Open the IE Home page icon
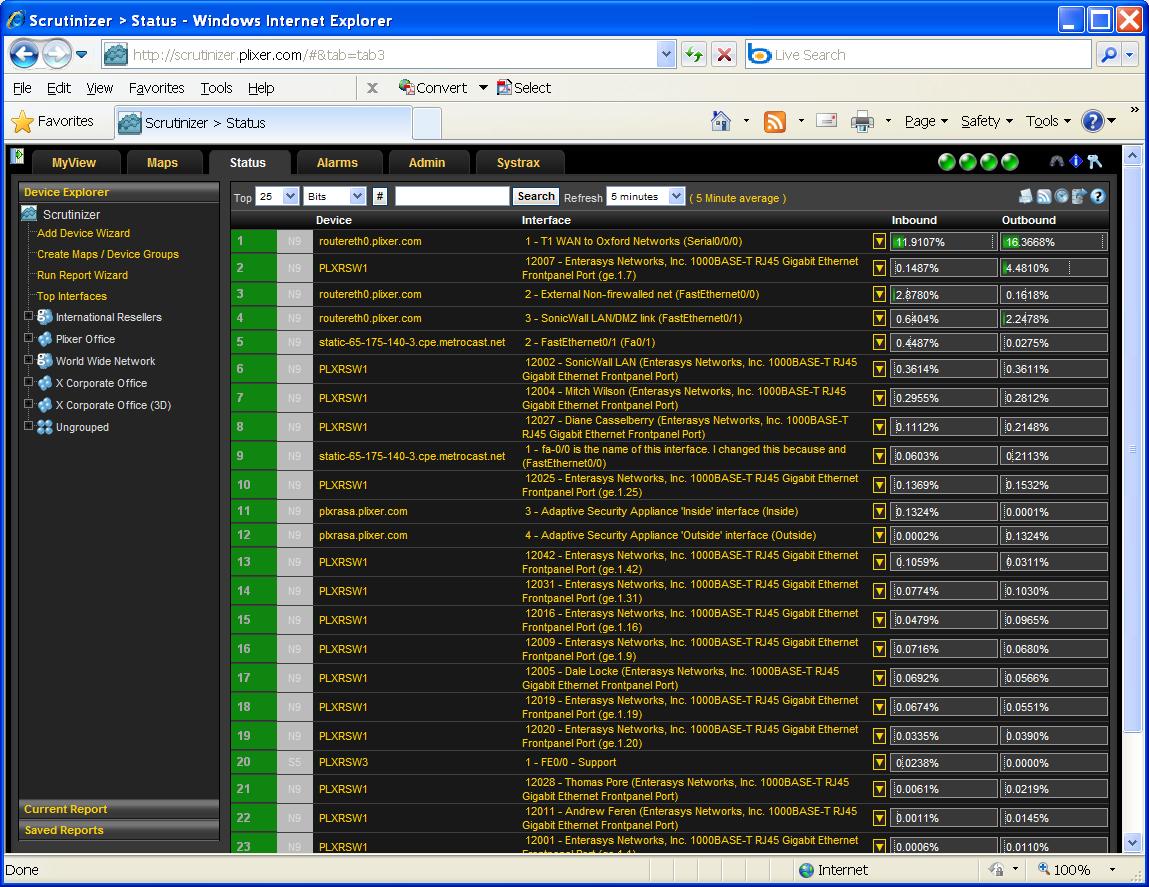 click(721, 121)
